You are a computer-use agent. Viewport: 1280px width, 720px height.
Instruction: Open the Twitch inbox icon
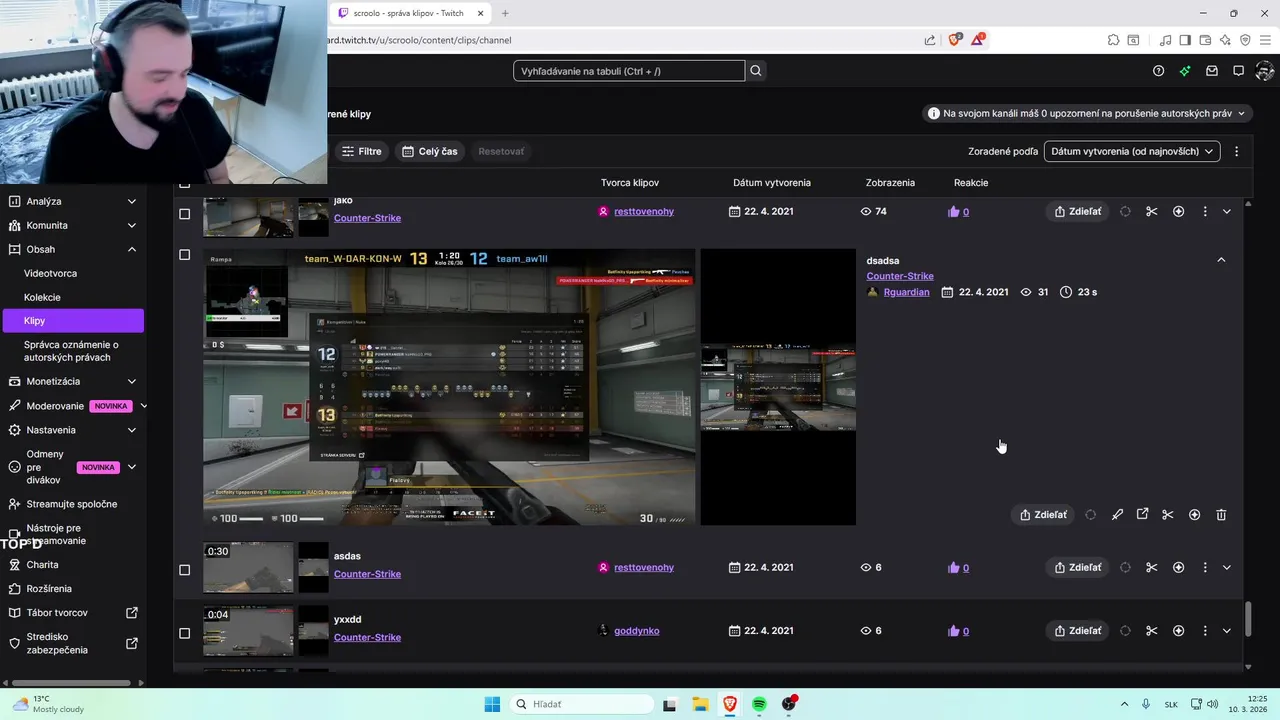1212,71
